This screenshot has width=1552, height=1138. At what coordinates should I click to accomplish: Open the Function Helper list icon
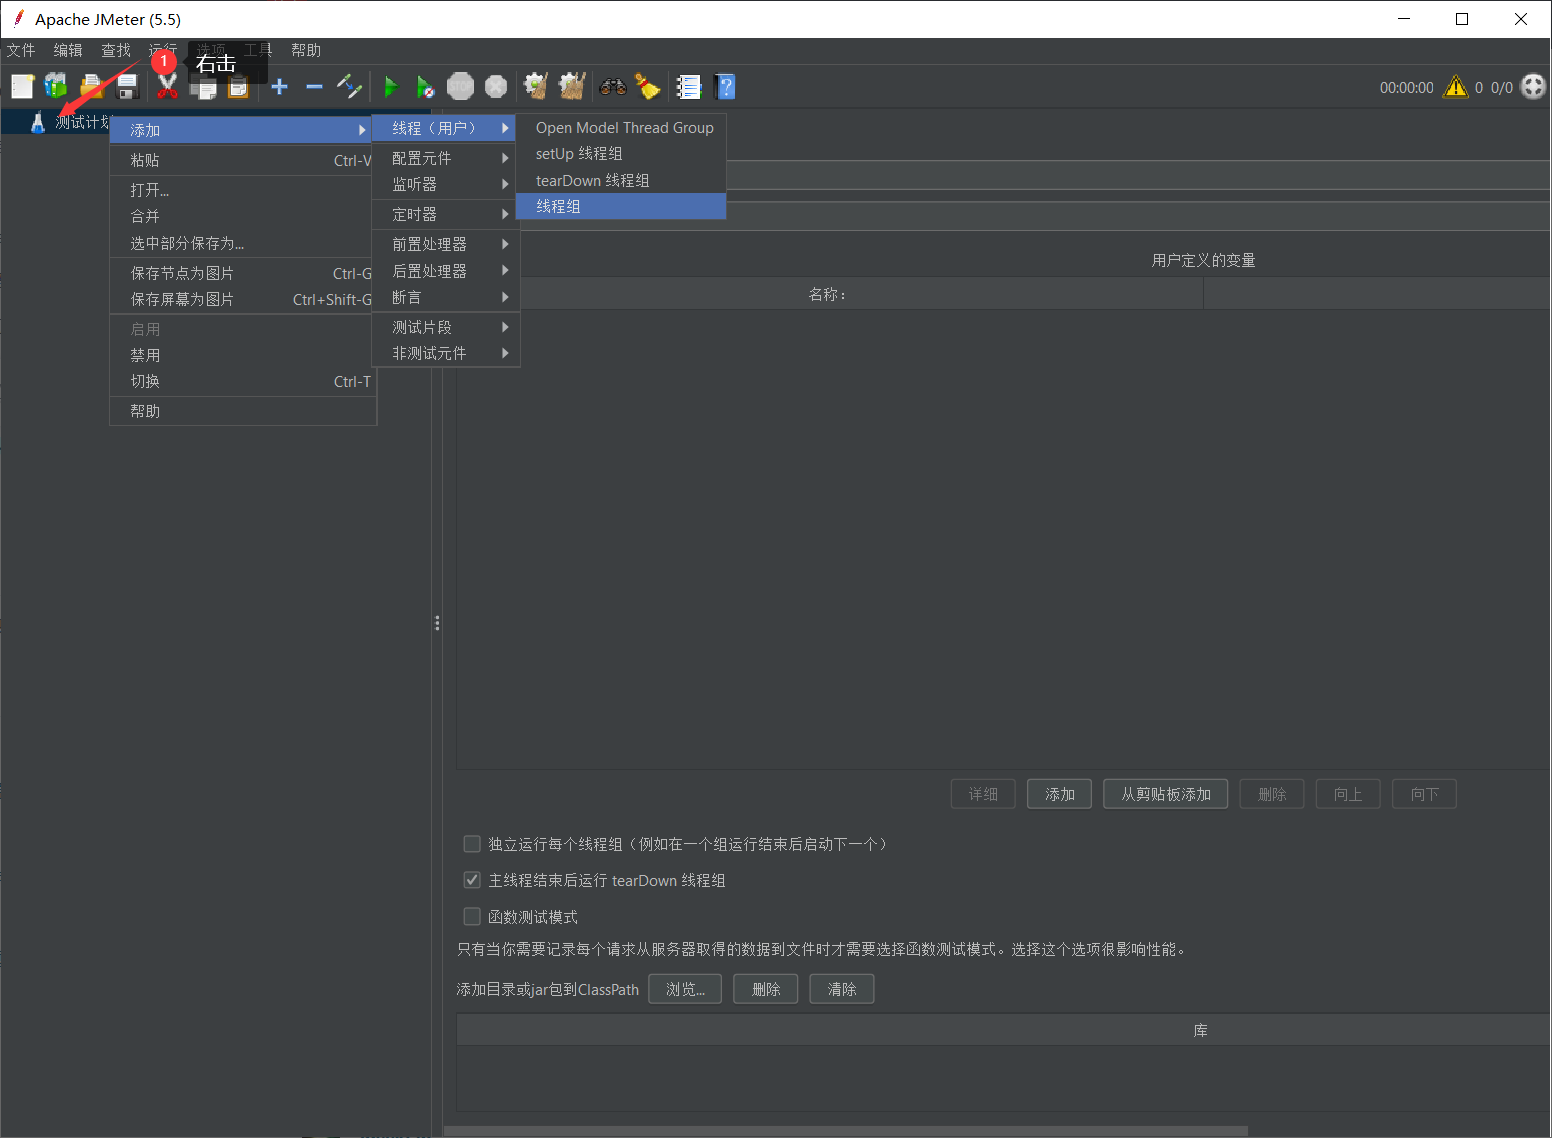[x=689, y=87]
